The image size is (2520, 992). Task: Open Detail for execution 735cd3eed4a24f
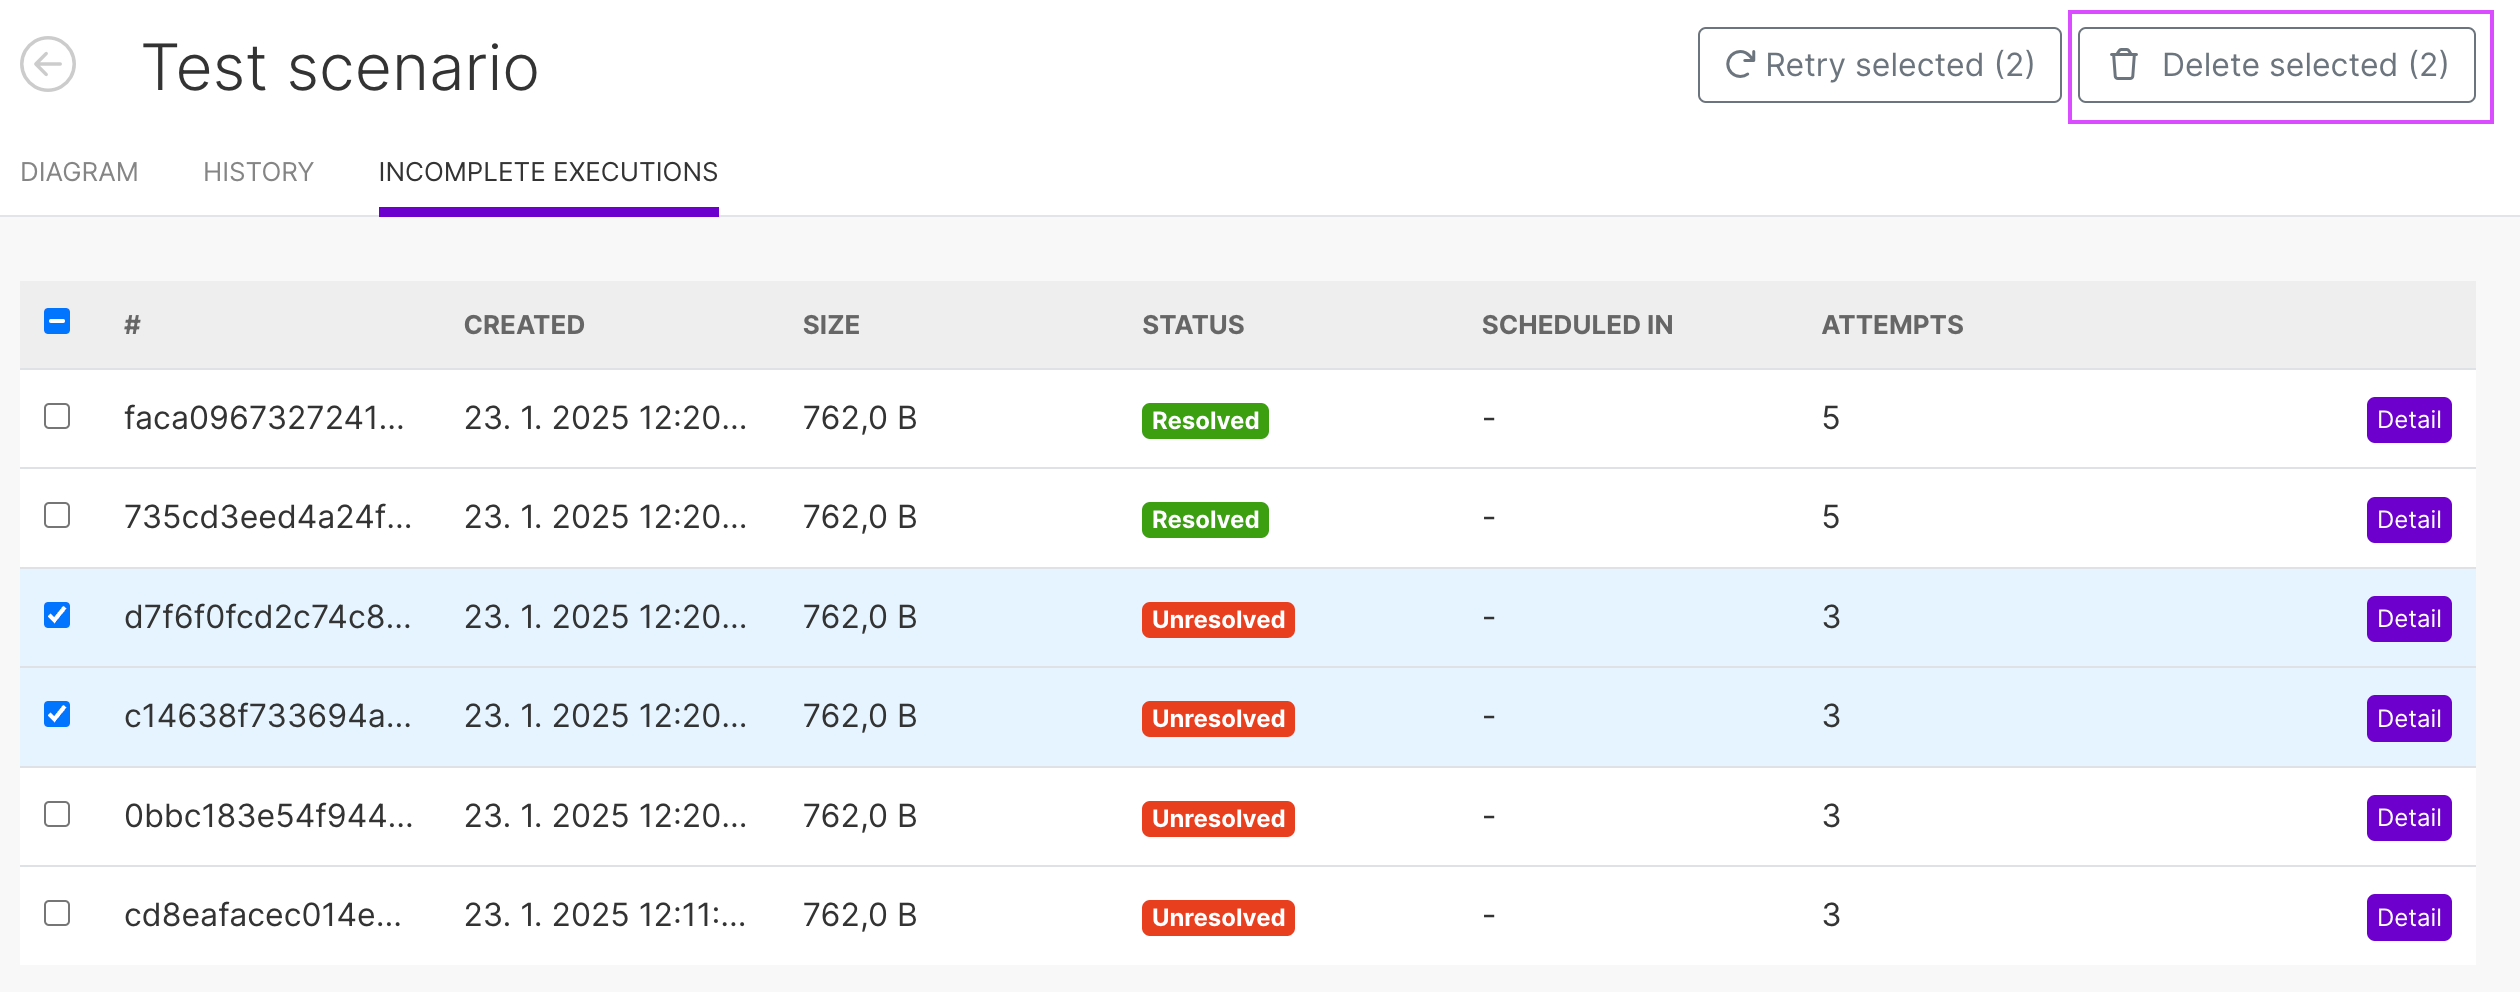(x=2409, y=520)
